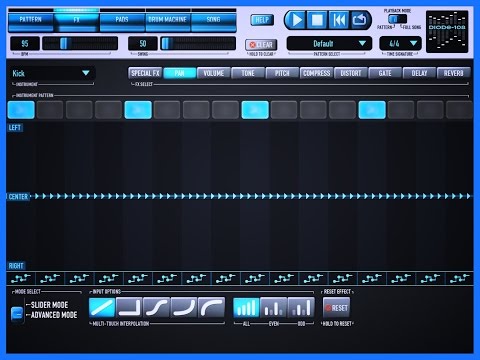This screenshot has width=480, height=360.
Task: Click the third step curve icon in bottom row
Action: tap(79, 278)
